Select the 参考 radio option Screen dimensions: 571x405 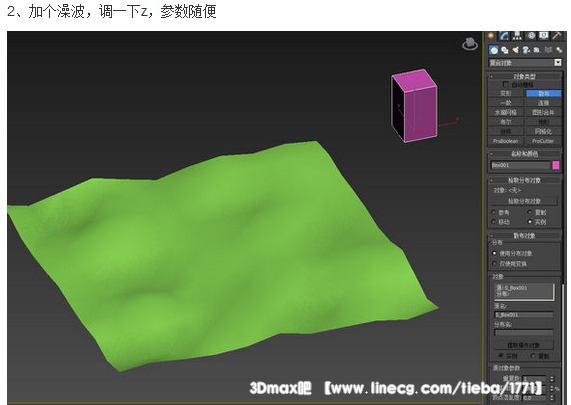494,212
